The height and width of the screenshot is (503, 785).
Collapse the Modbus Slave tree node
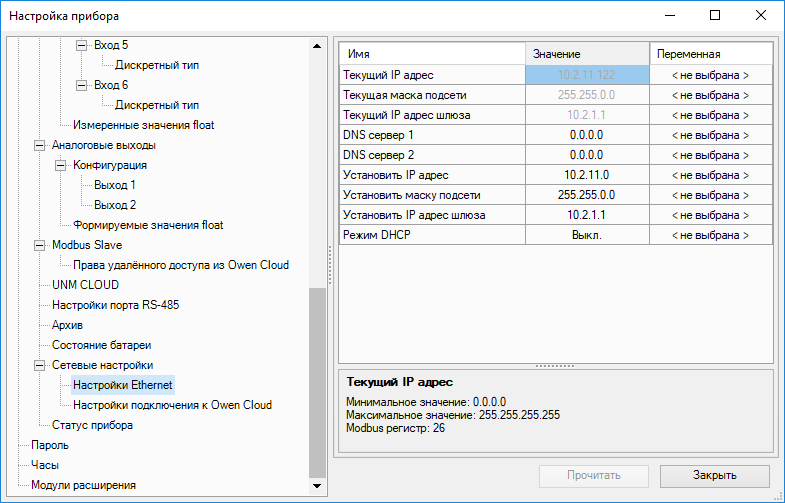tap(40, 245)
